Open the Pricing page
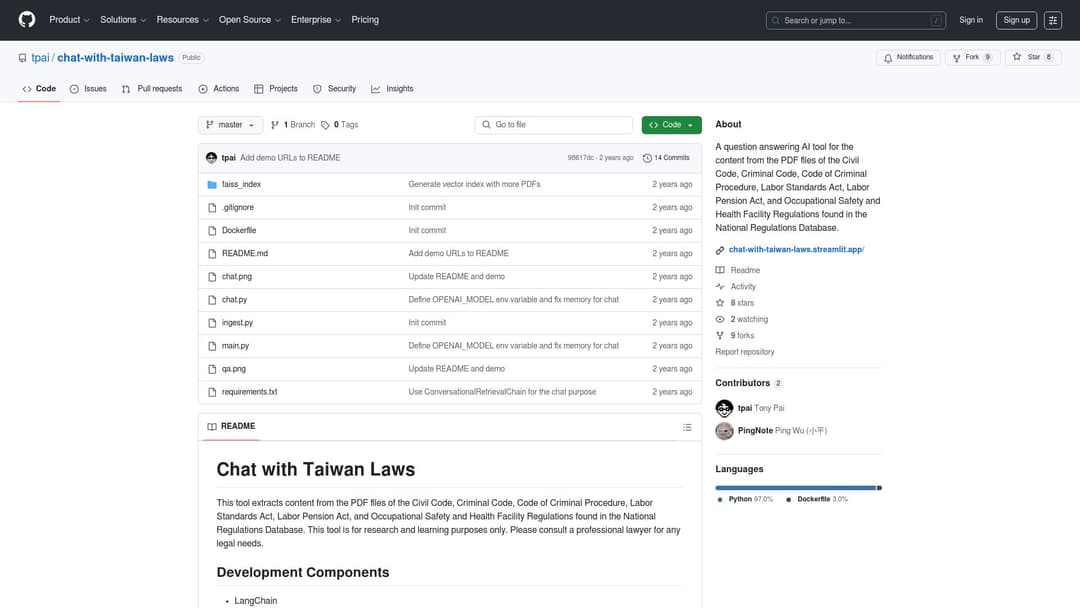Screen dimensions: 1080x608 (365, 20)
